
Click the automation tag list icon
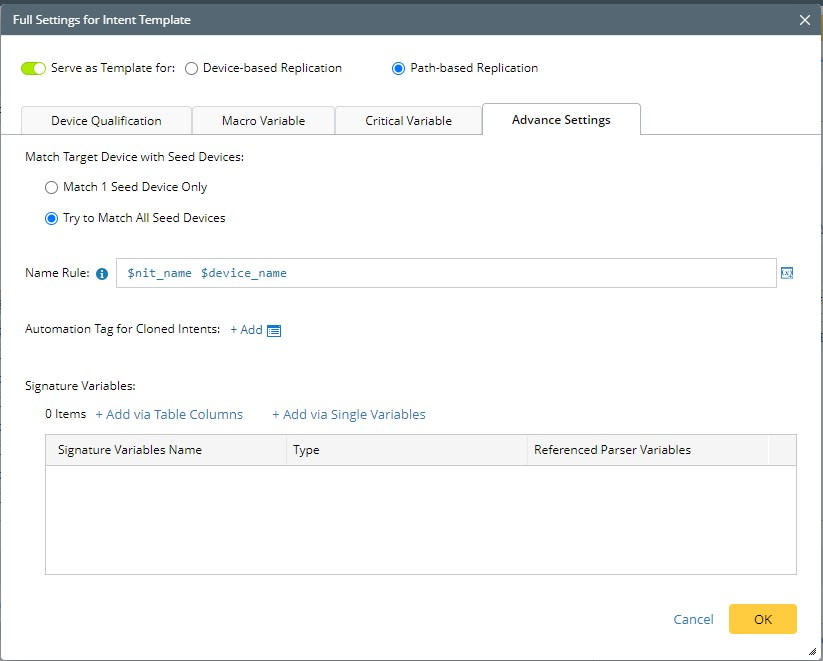click(x=274, y=331)
